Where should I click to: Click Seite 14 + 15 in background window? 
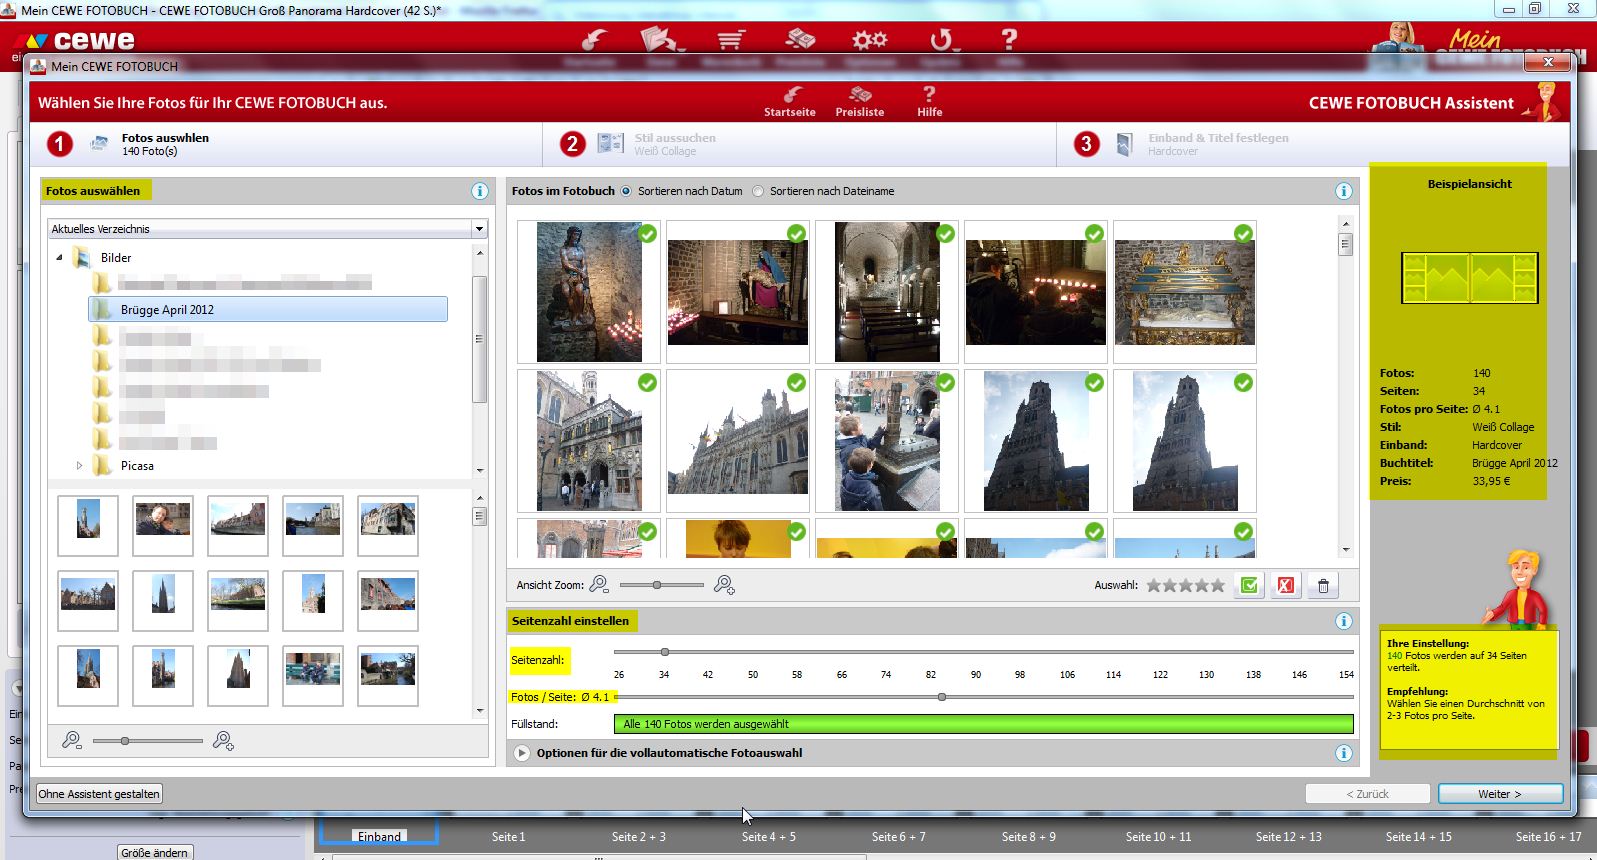click(1418, 836)
